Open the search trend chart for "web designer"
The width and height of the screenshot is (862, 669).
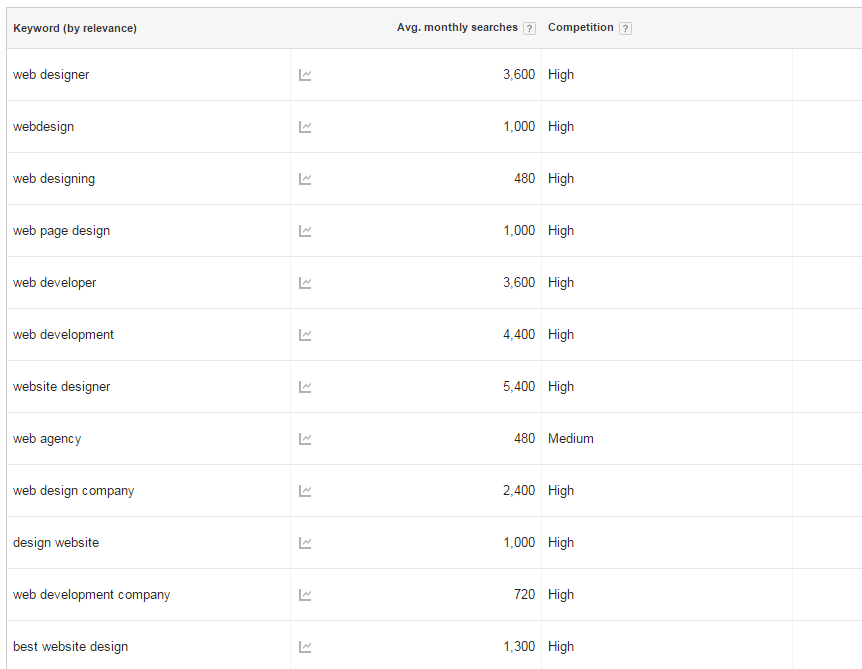point(304,74)
